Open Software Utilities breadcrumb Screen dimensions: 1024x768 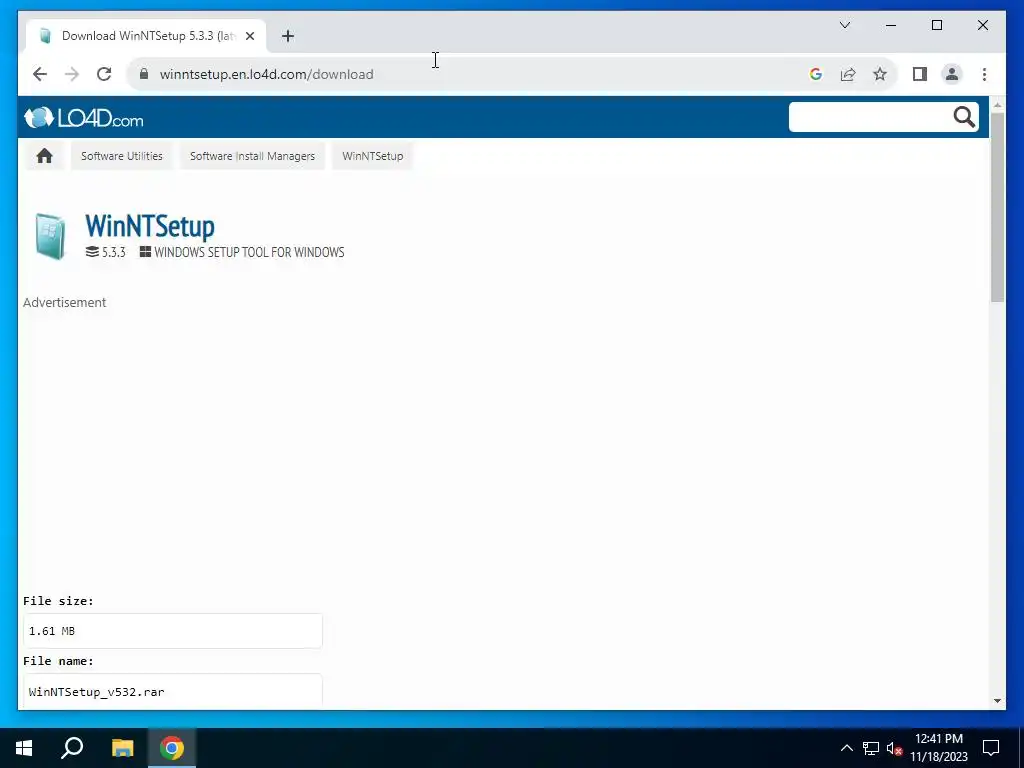[x=121, y=156]
